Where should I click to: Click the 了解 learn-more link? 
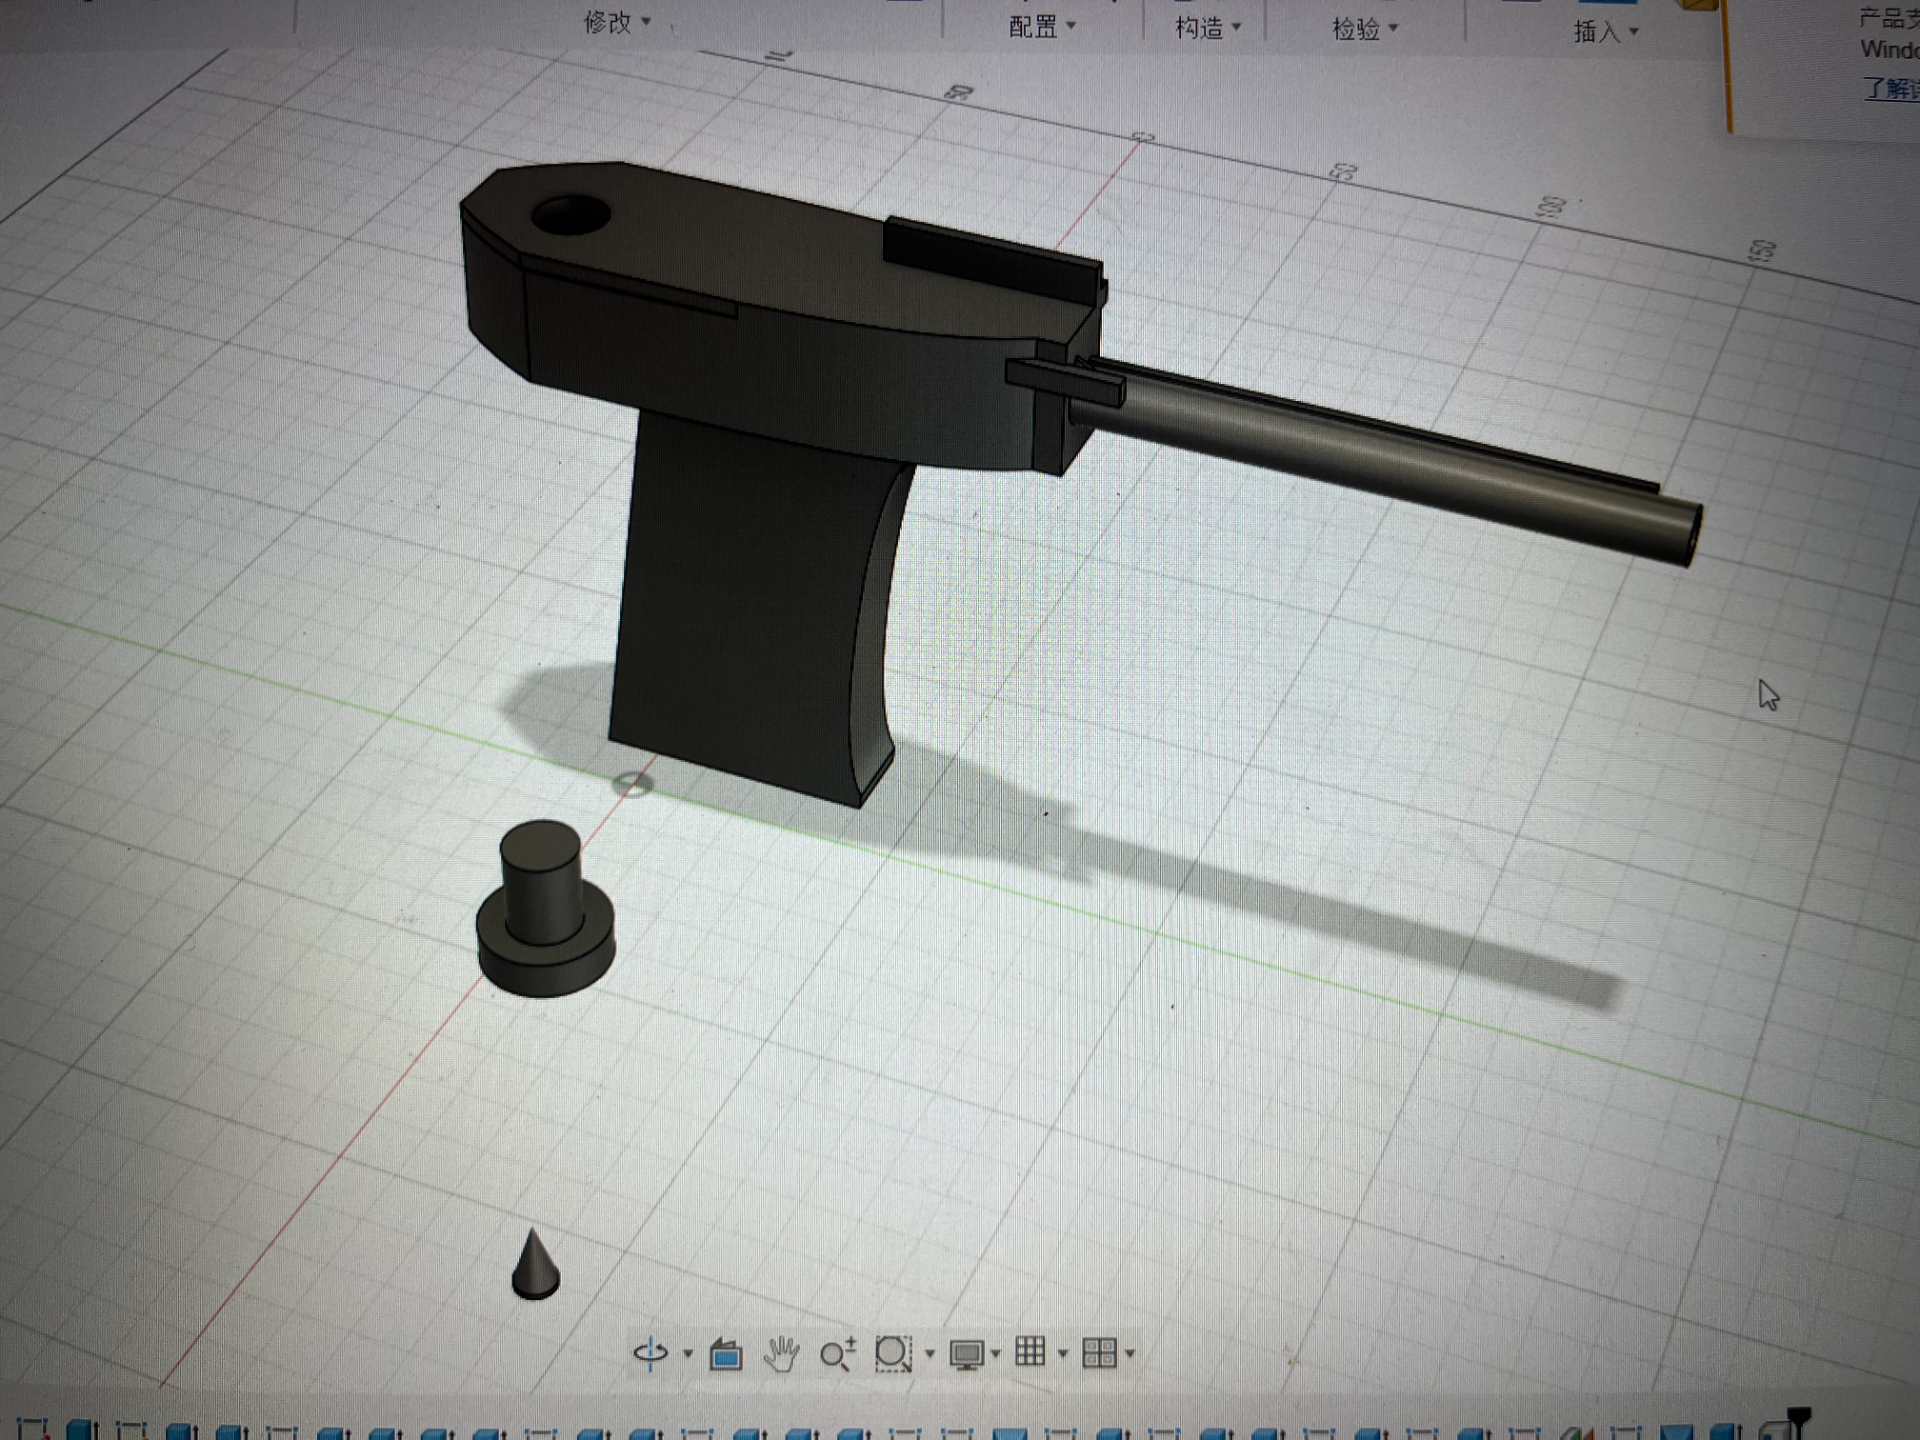tap(1890, 88)
